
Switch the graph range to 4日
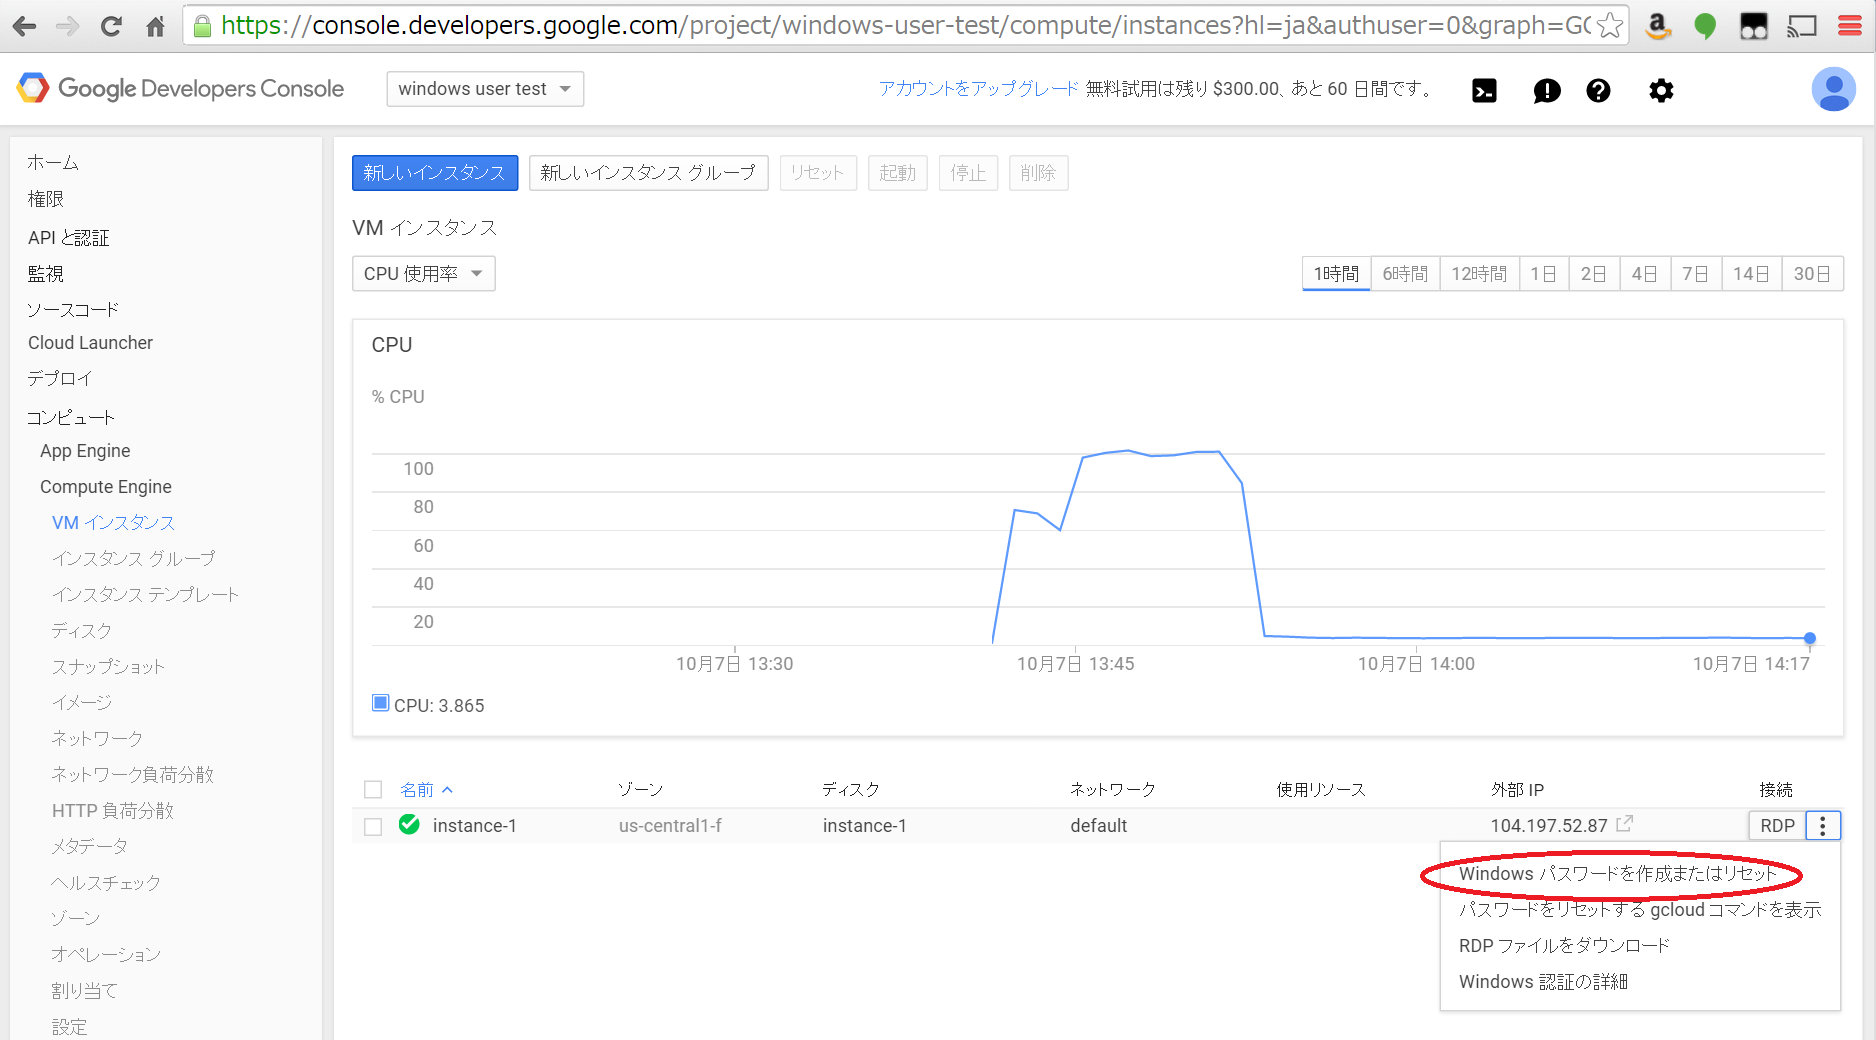point(1645,274)
